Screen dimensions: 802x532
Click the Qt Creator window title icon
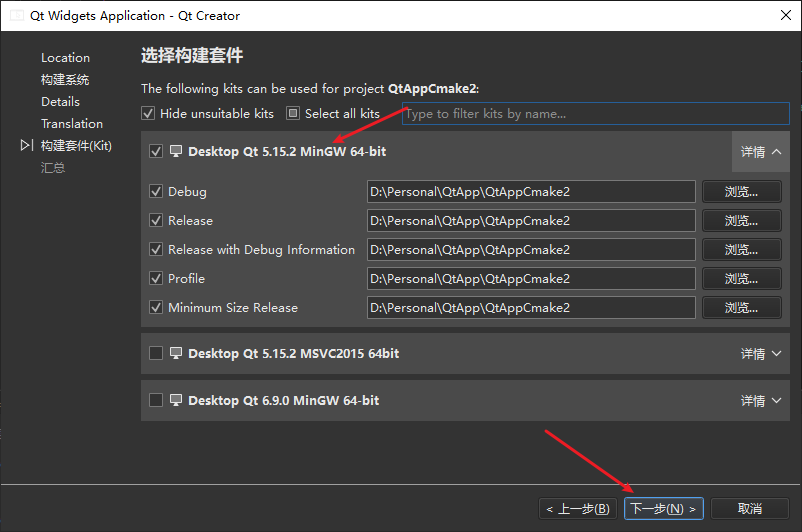[17, 15]
